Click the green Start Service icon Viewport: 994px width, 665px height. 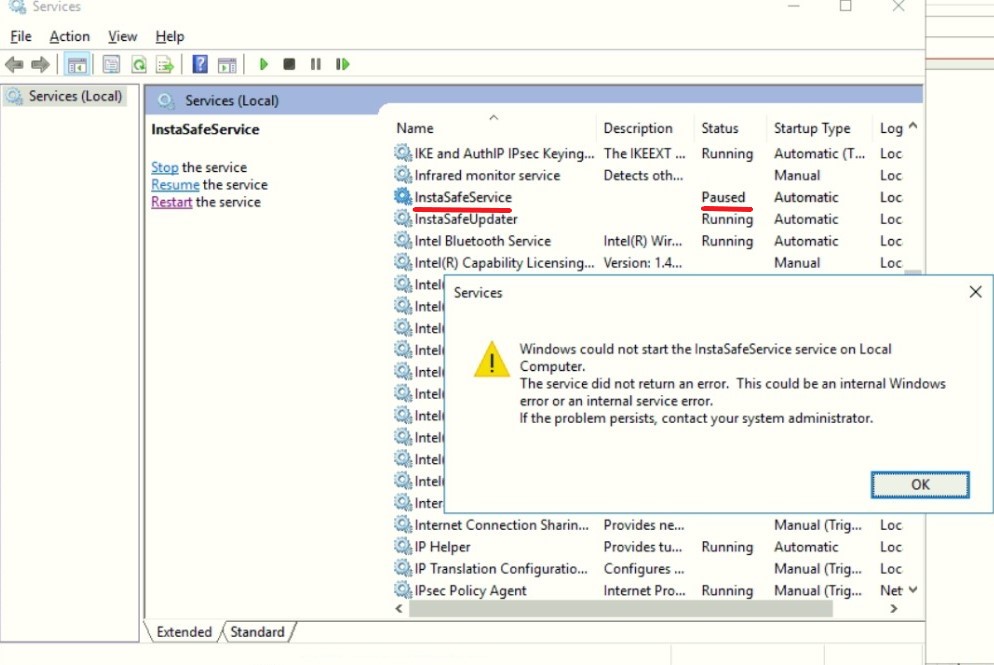264,64
